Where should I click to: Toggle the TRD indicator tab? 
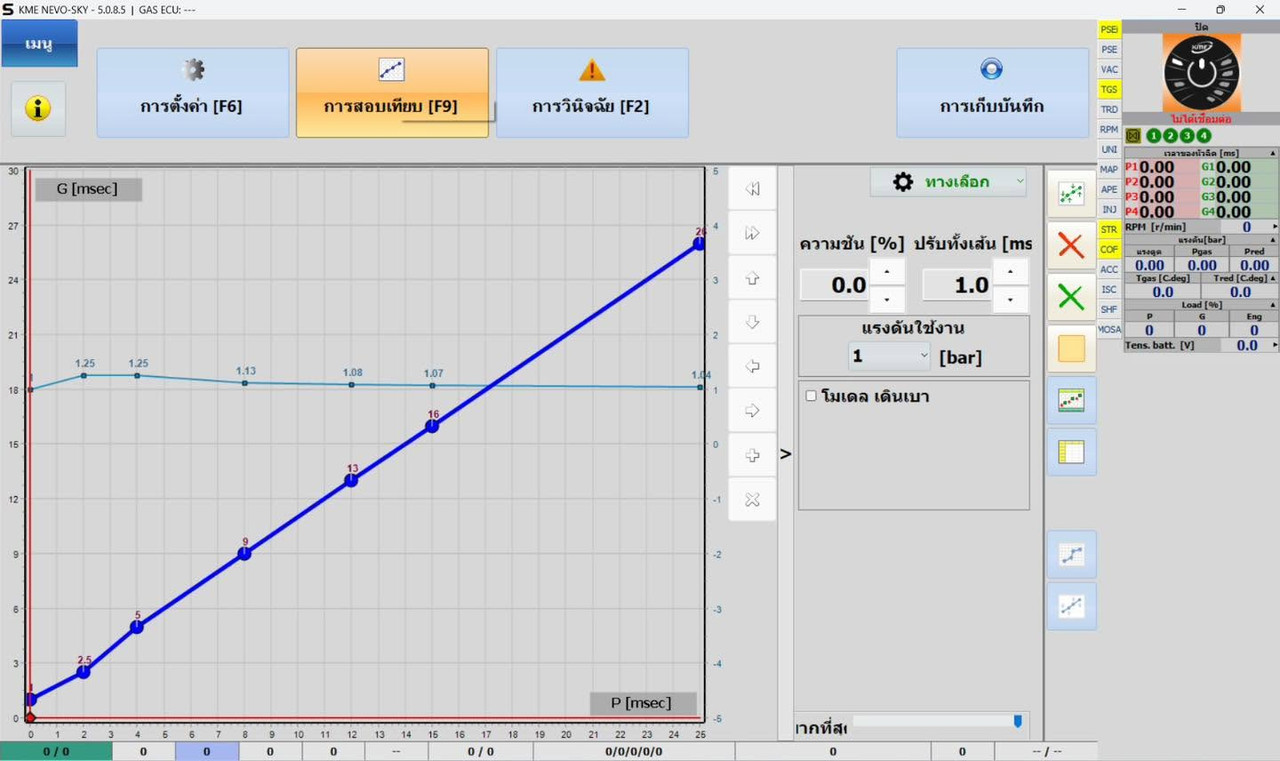[1109, 109]
